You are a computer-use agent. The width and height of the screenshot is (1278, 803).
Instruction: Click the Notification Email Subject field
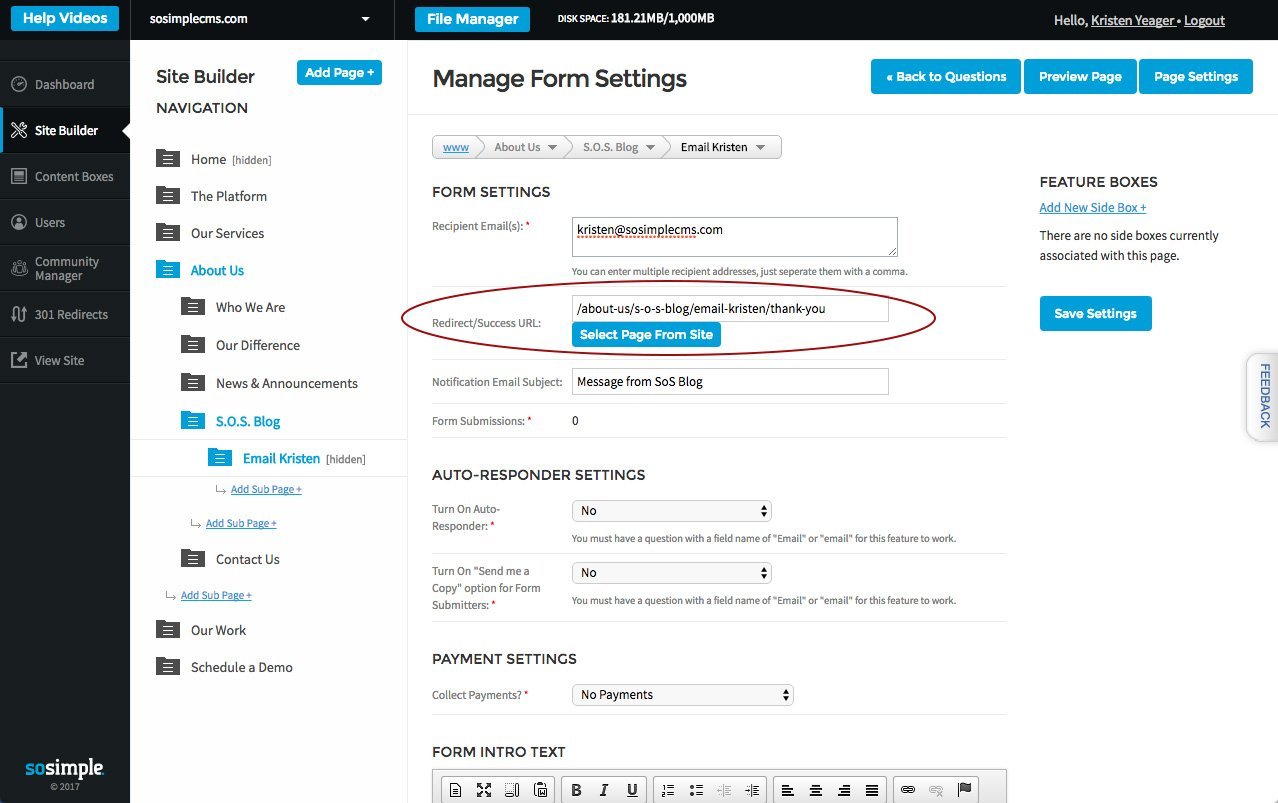[730, 382]
